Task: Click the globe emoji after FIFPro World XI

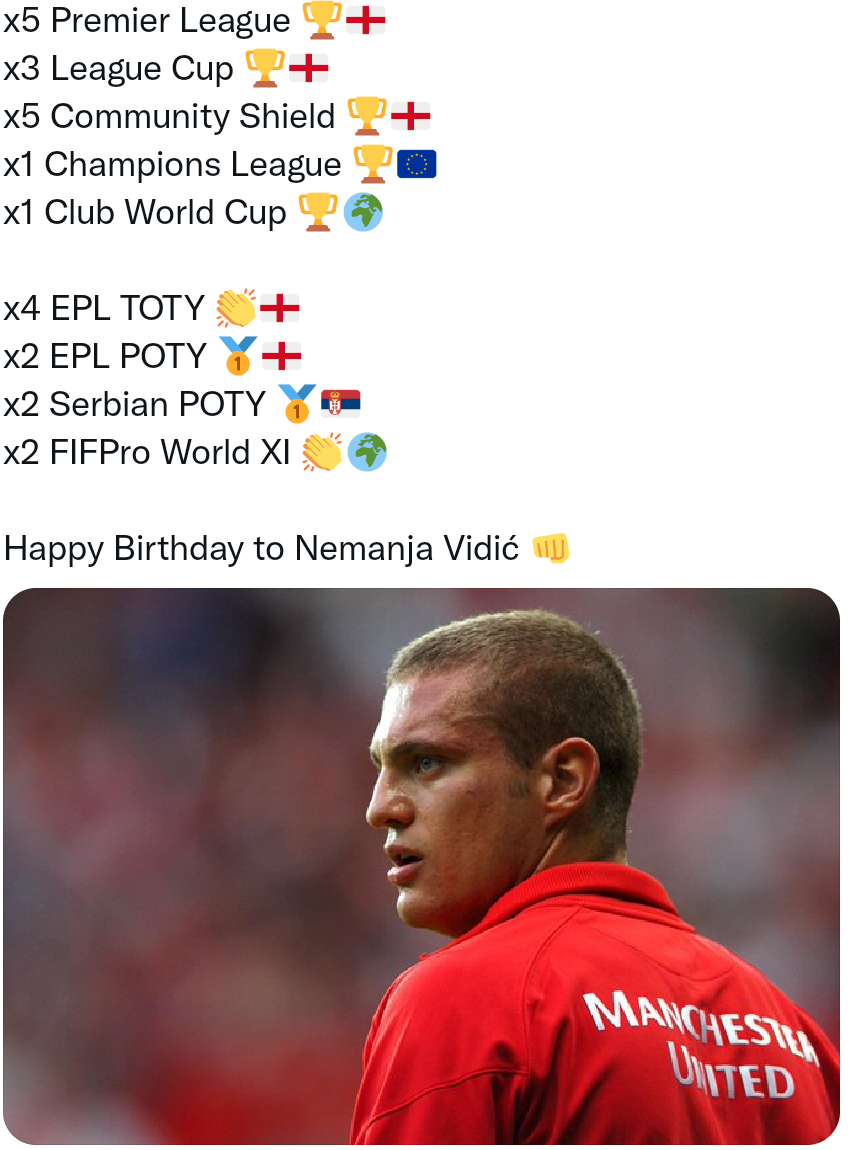Action: [367, 452]
